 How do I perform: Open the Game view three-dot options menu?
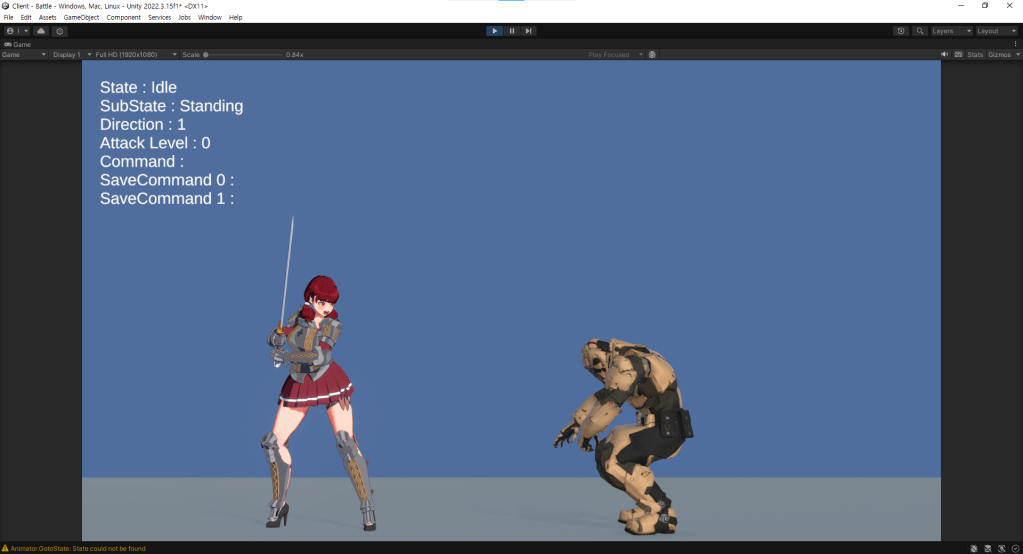pyautogui.click(x=1016, y=44)
